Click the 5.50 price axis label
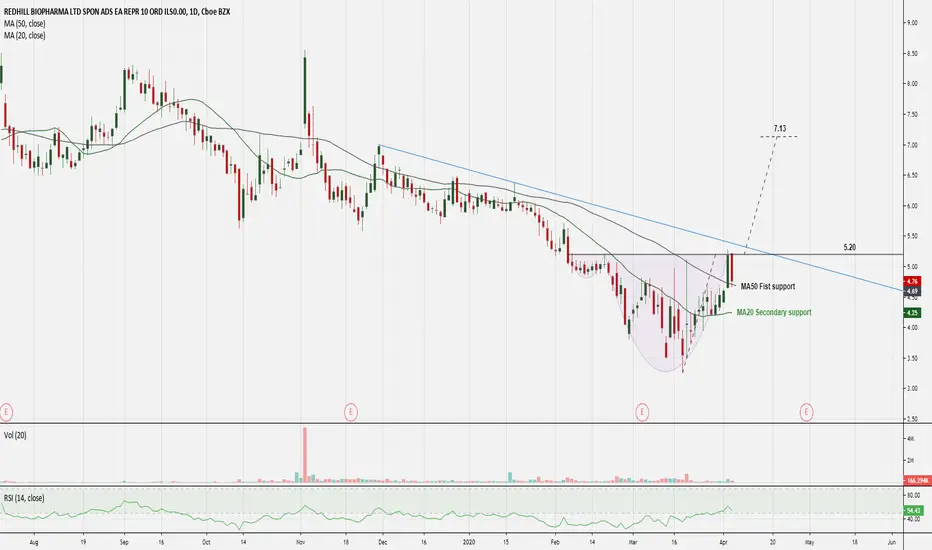This screenshot has width=932, height=550. click(x=911, y=236)
